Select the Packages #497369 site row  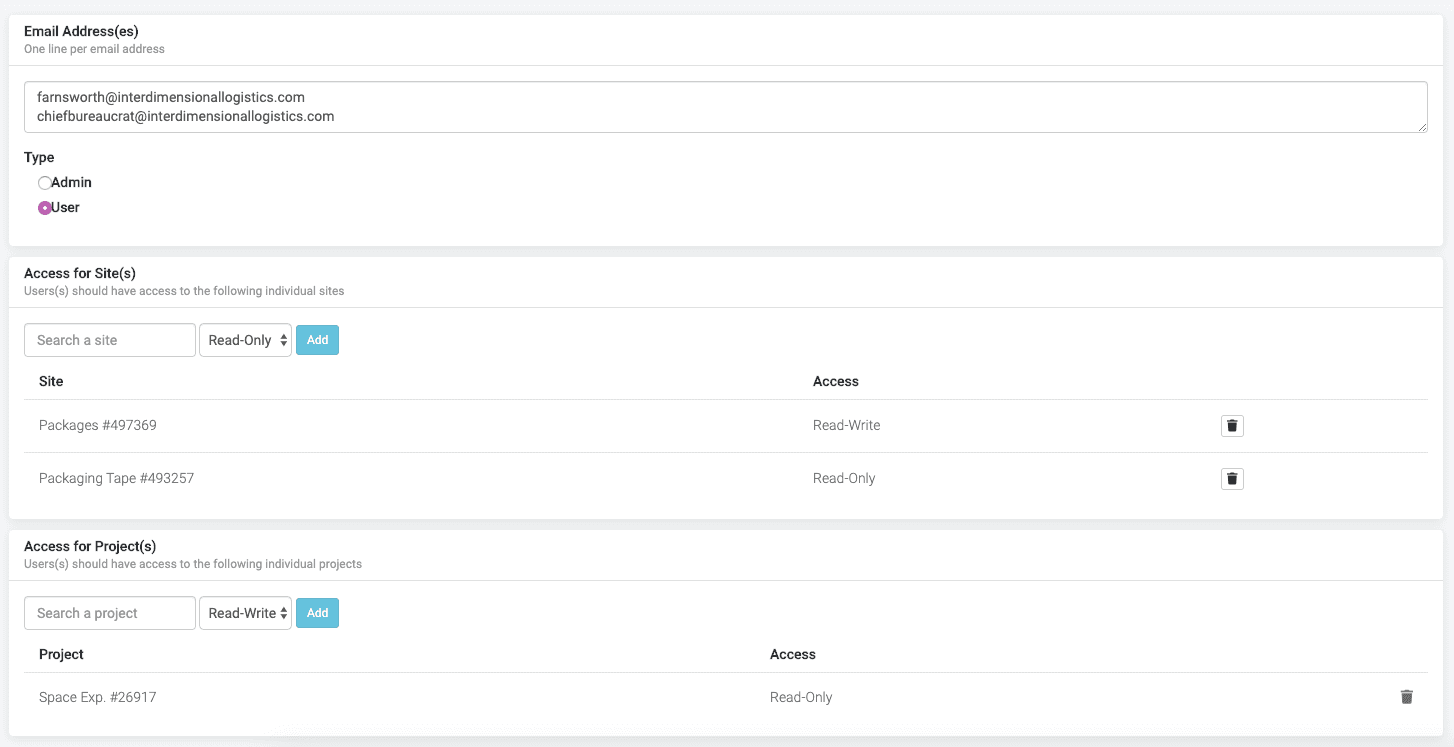98,426
